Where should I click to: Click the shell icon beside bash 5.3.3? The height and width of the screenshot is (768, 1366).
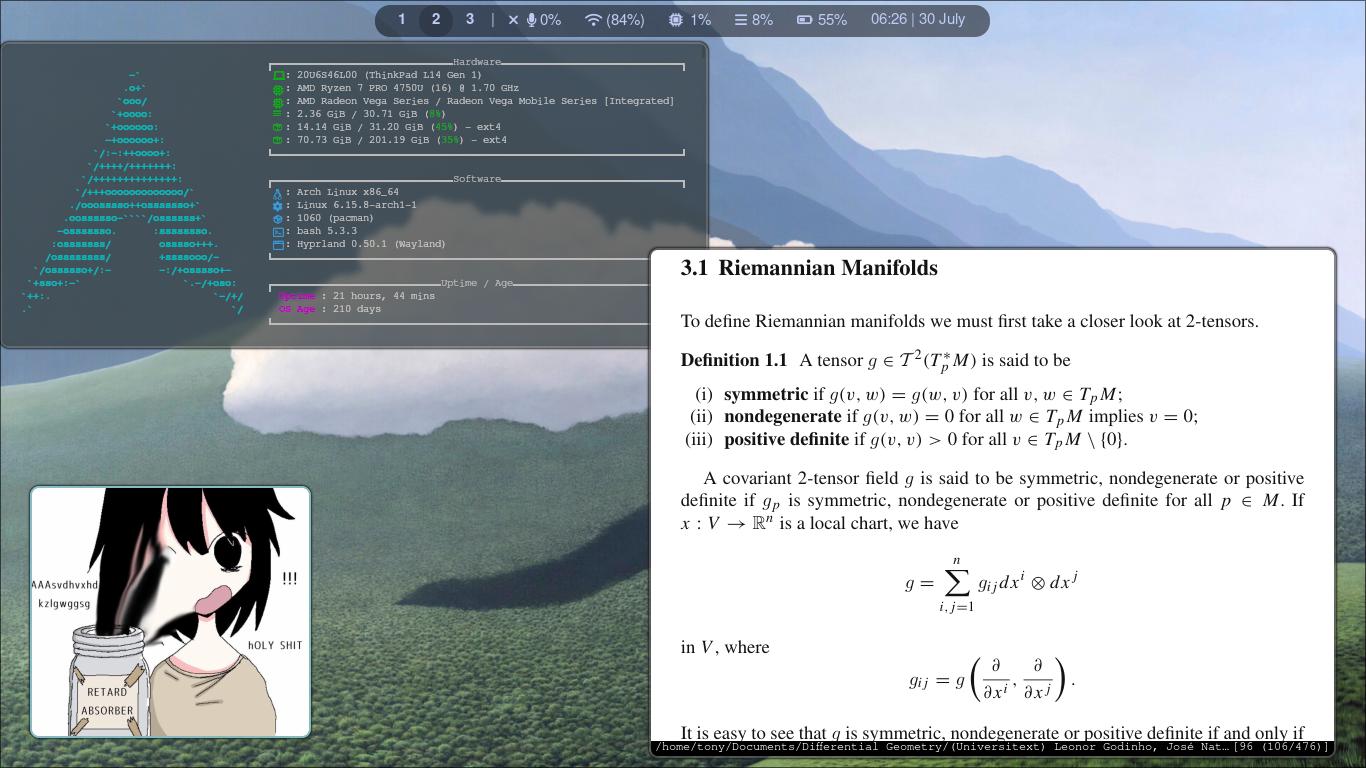point(278,231)
